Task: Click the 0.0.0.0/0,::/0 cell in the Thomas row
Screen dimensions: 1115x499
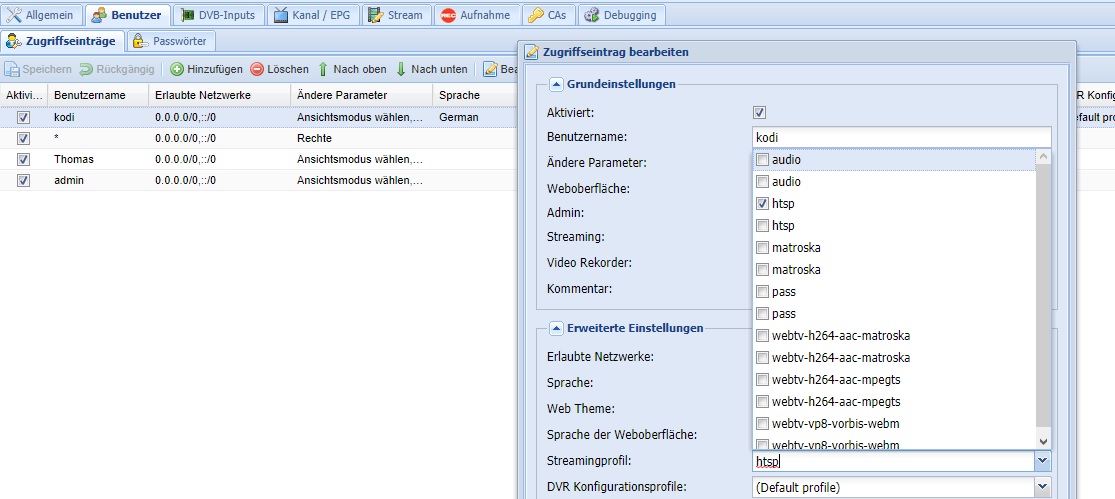Action: tap(220, 159)
